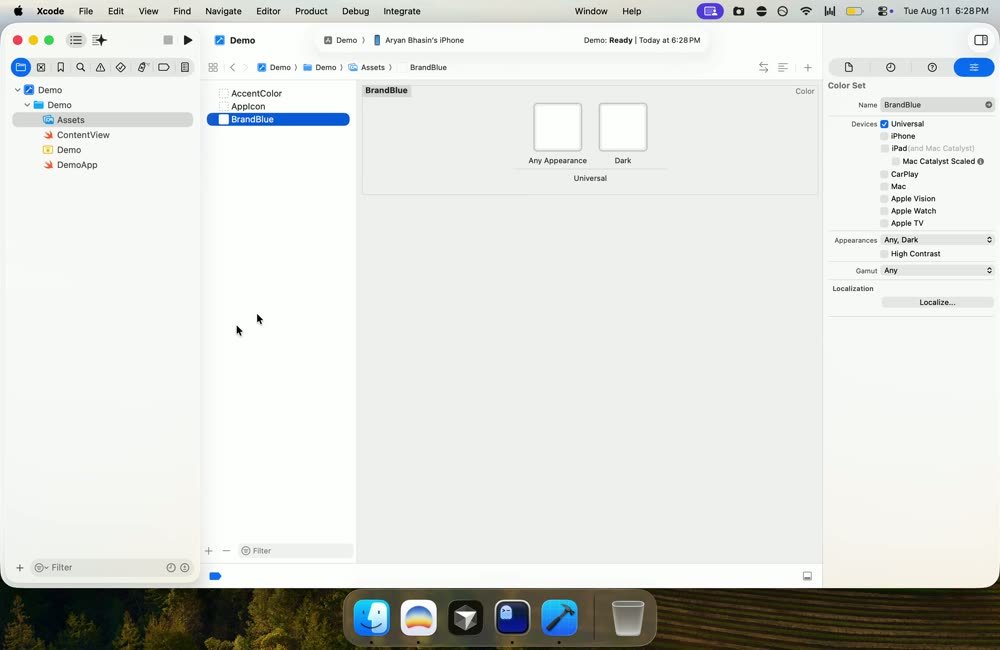Go forward with the right chevron
The image size is (1000, 650).
coord(246,67)
